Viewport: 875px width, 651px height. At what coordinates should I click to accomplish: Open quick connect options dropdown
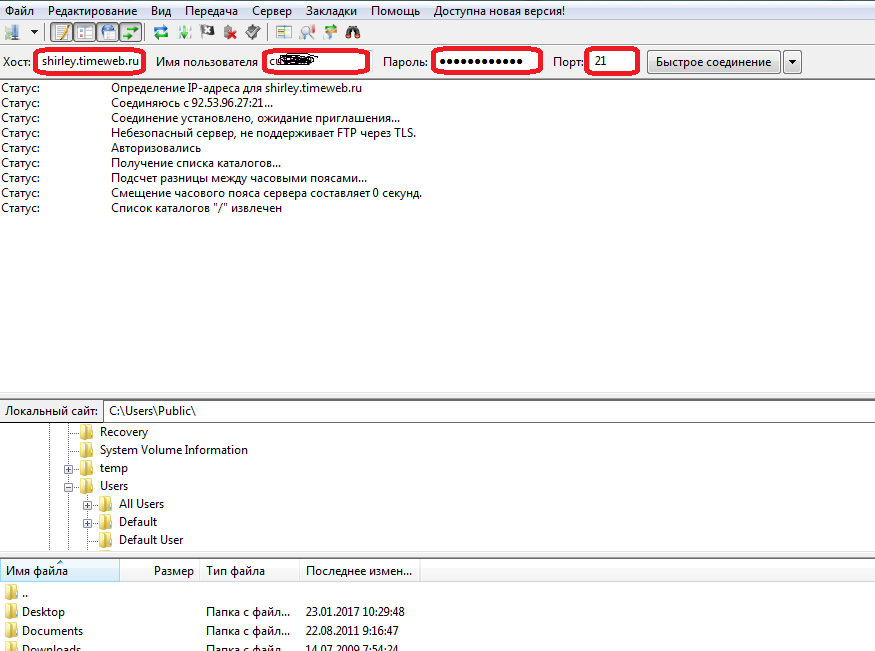point(792,61)
